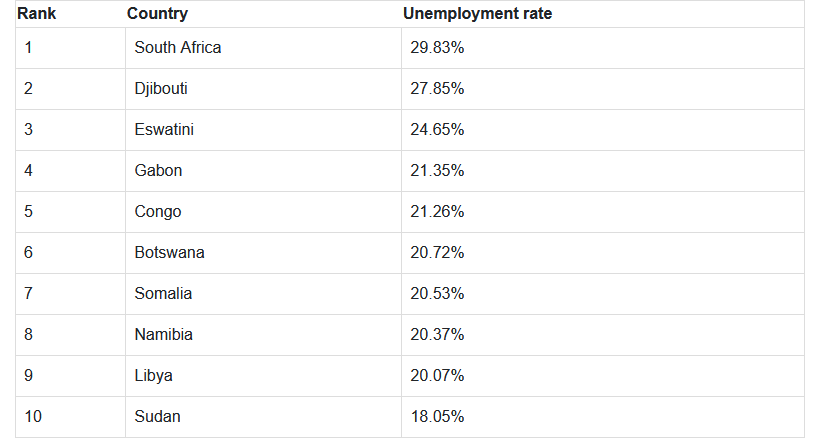Select the Somalia country cell
Viewport: 821px width, 442px height.
point(163,294)
